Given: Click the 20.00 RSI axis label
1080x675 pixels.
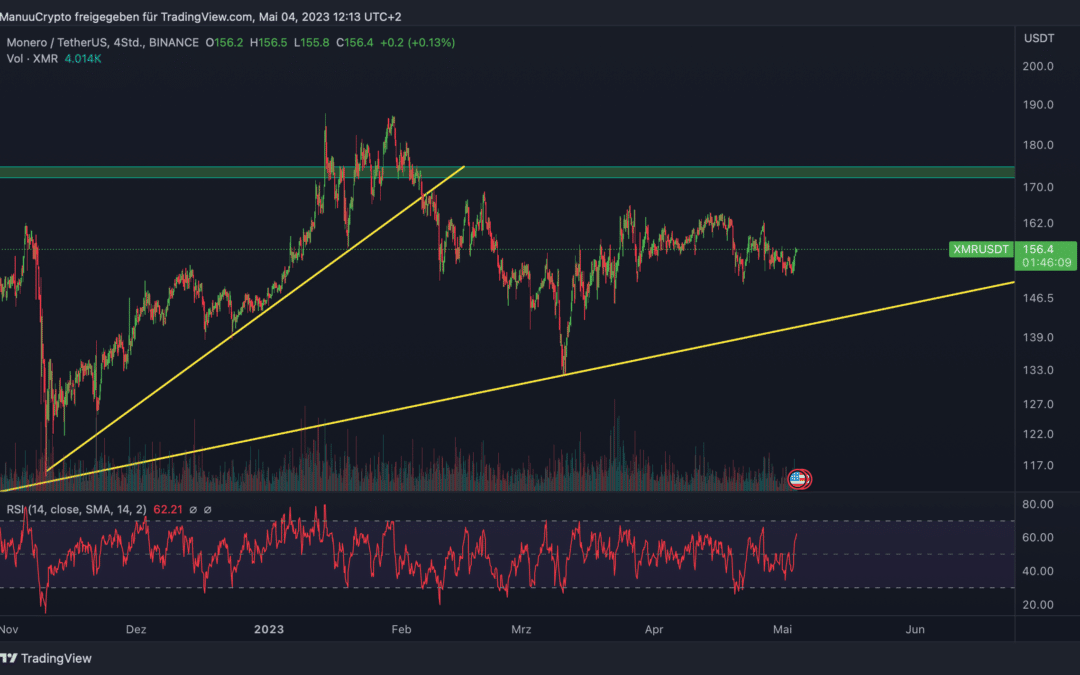Looking at the screenshot, I should tap(1038, 605).
